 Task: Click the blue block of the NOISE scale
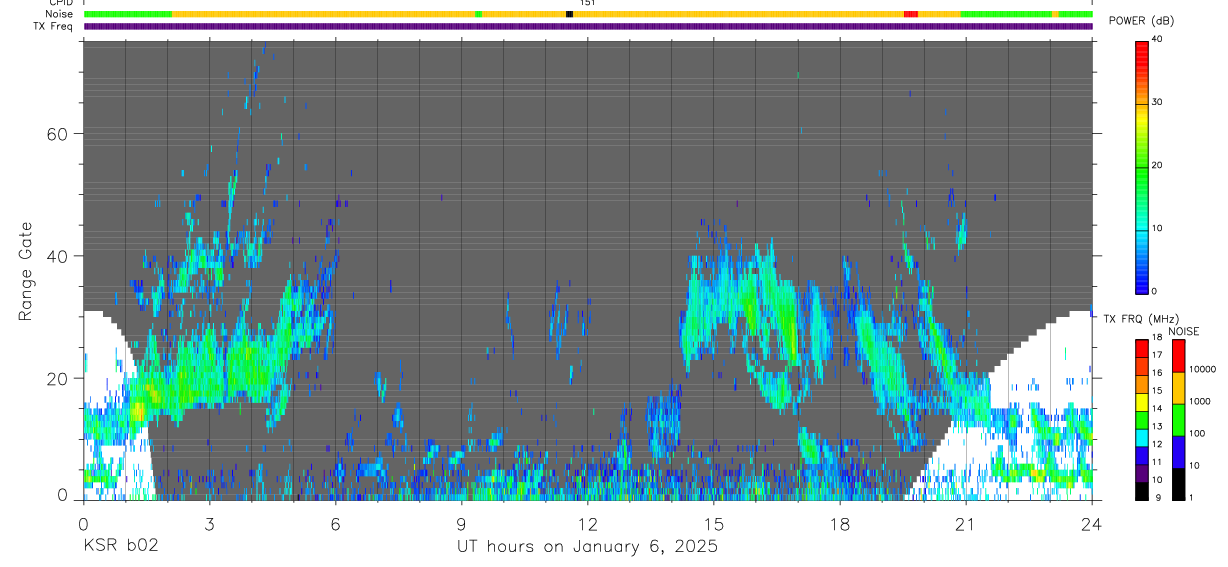point(1178,452)
